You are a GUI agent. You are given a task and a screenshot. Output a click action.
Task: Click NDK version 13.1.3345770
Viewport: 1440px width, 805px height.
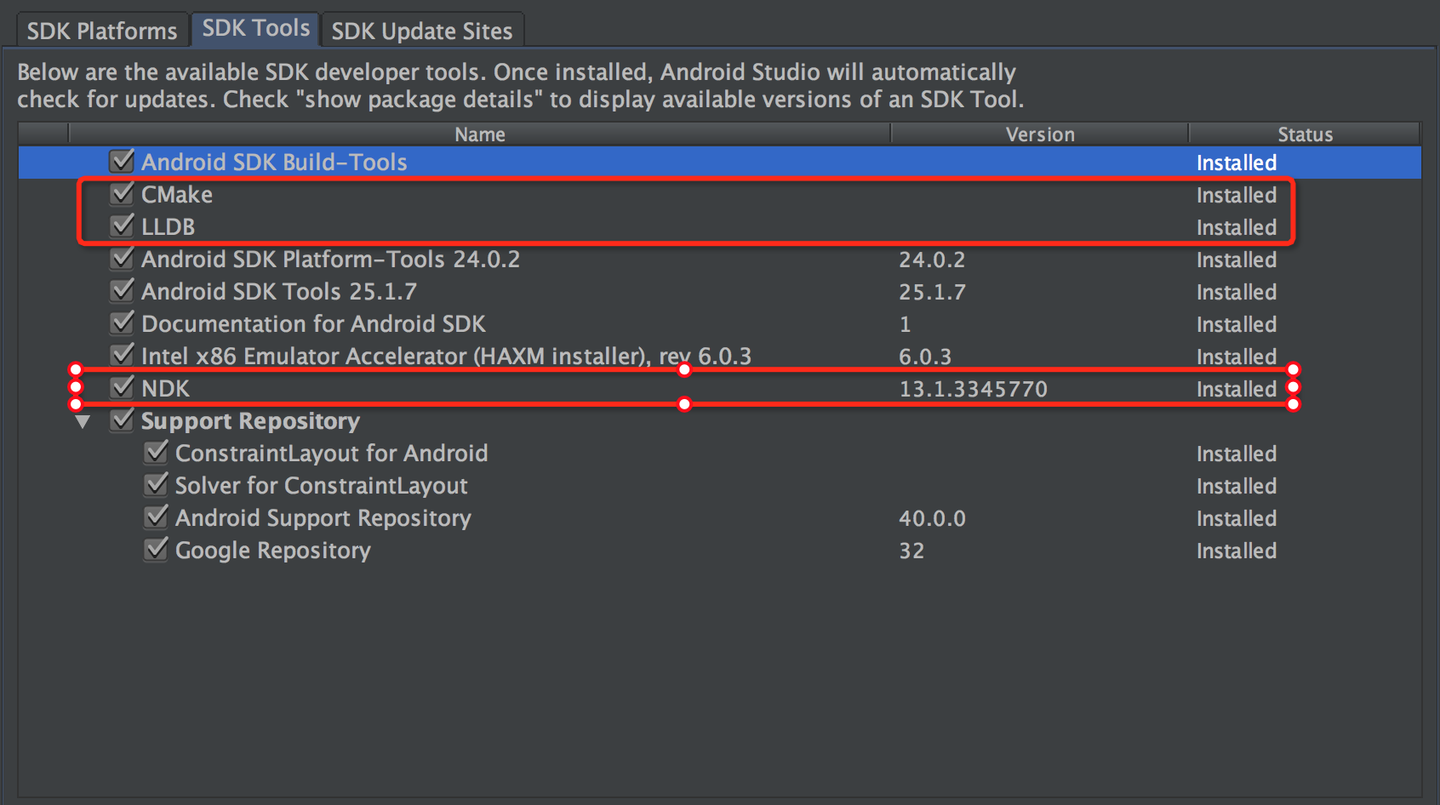click(973, 389)
